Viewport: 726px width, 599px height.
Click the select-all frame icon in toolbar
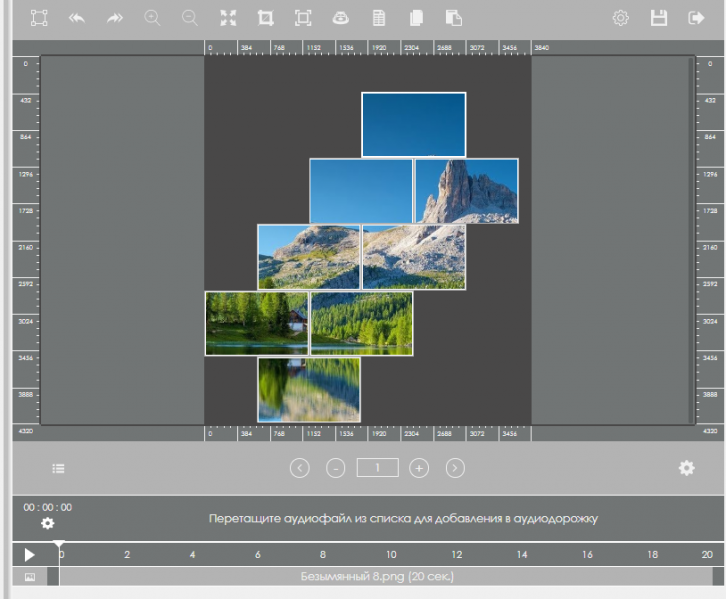[39, 18]
